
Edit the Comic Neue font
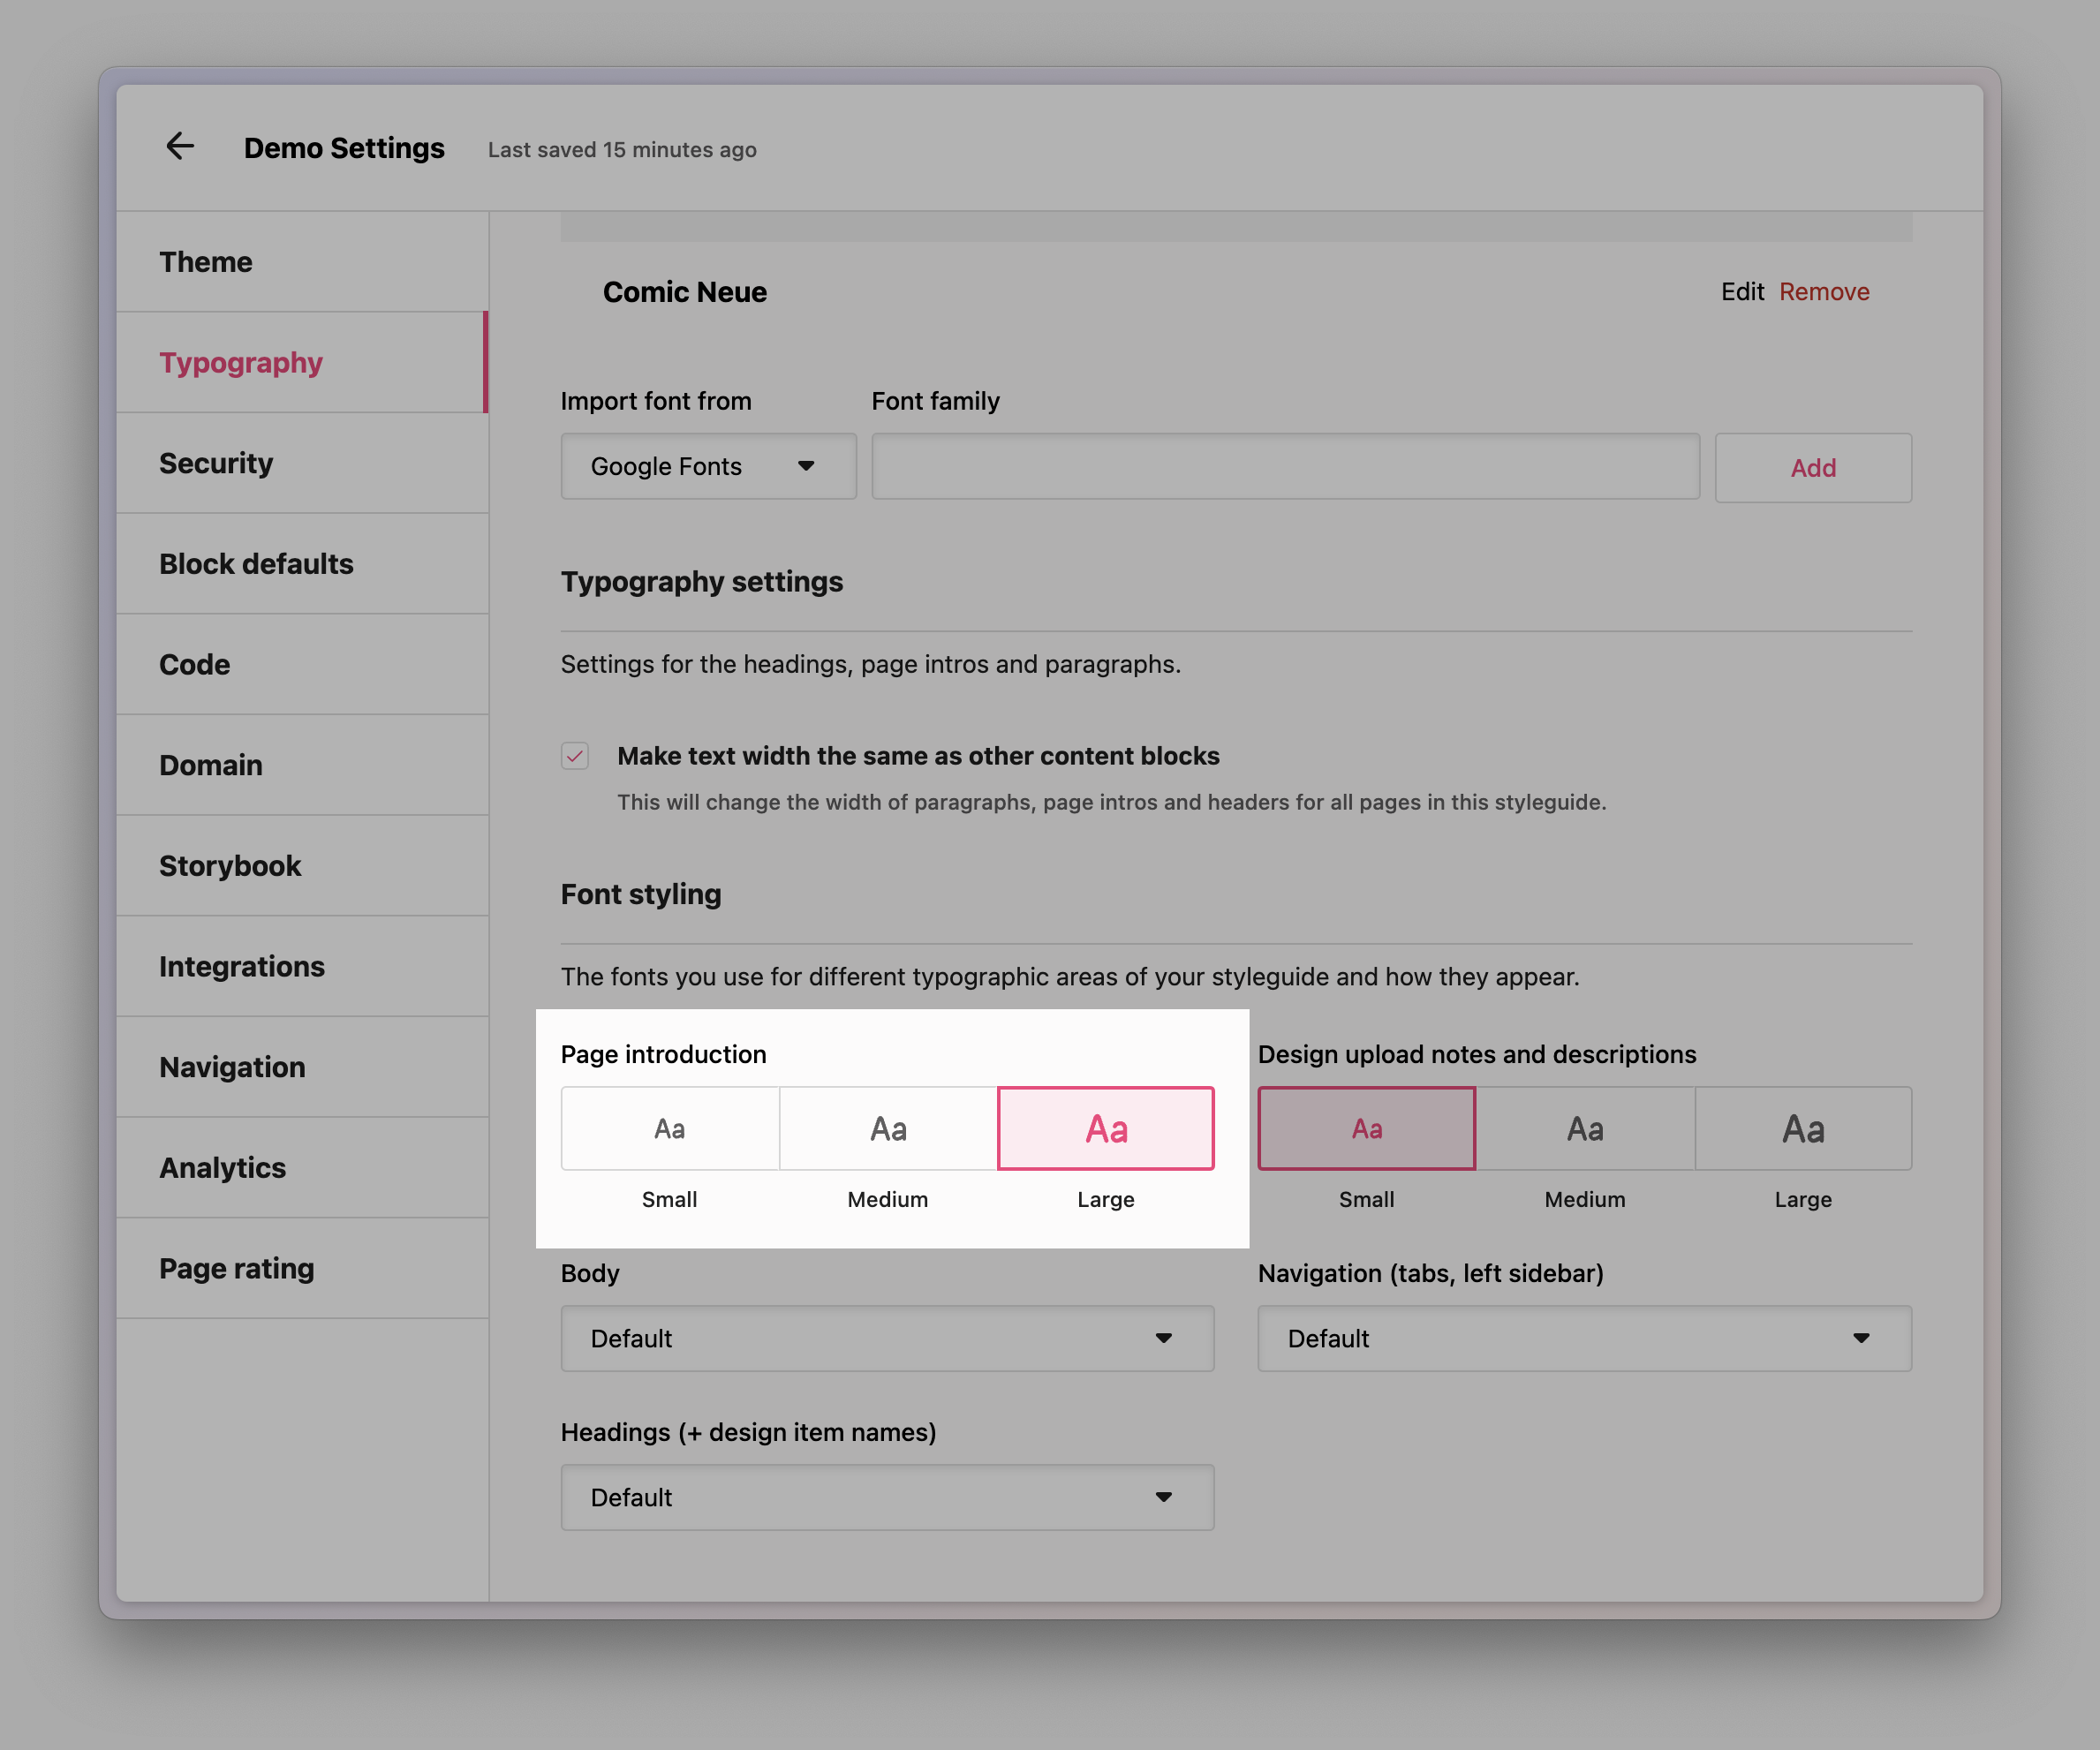1743,291
